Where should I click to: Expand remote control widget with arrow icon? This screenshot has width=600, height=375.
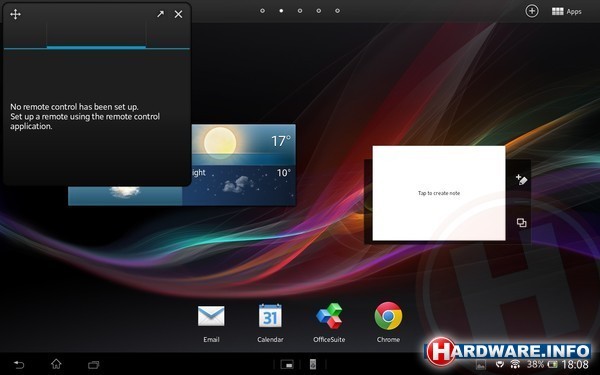(160, 14)
